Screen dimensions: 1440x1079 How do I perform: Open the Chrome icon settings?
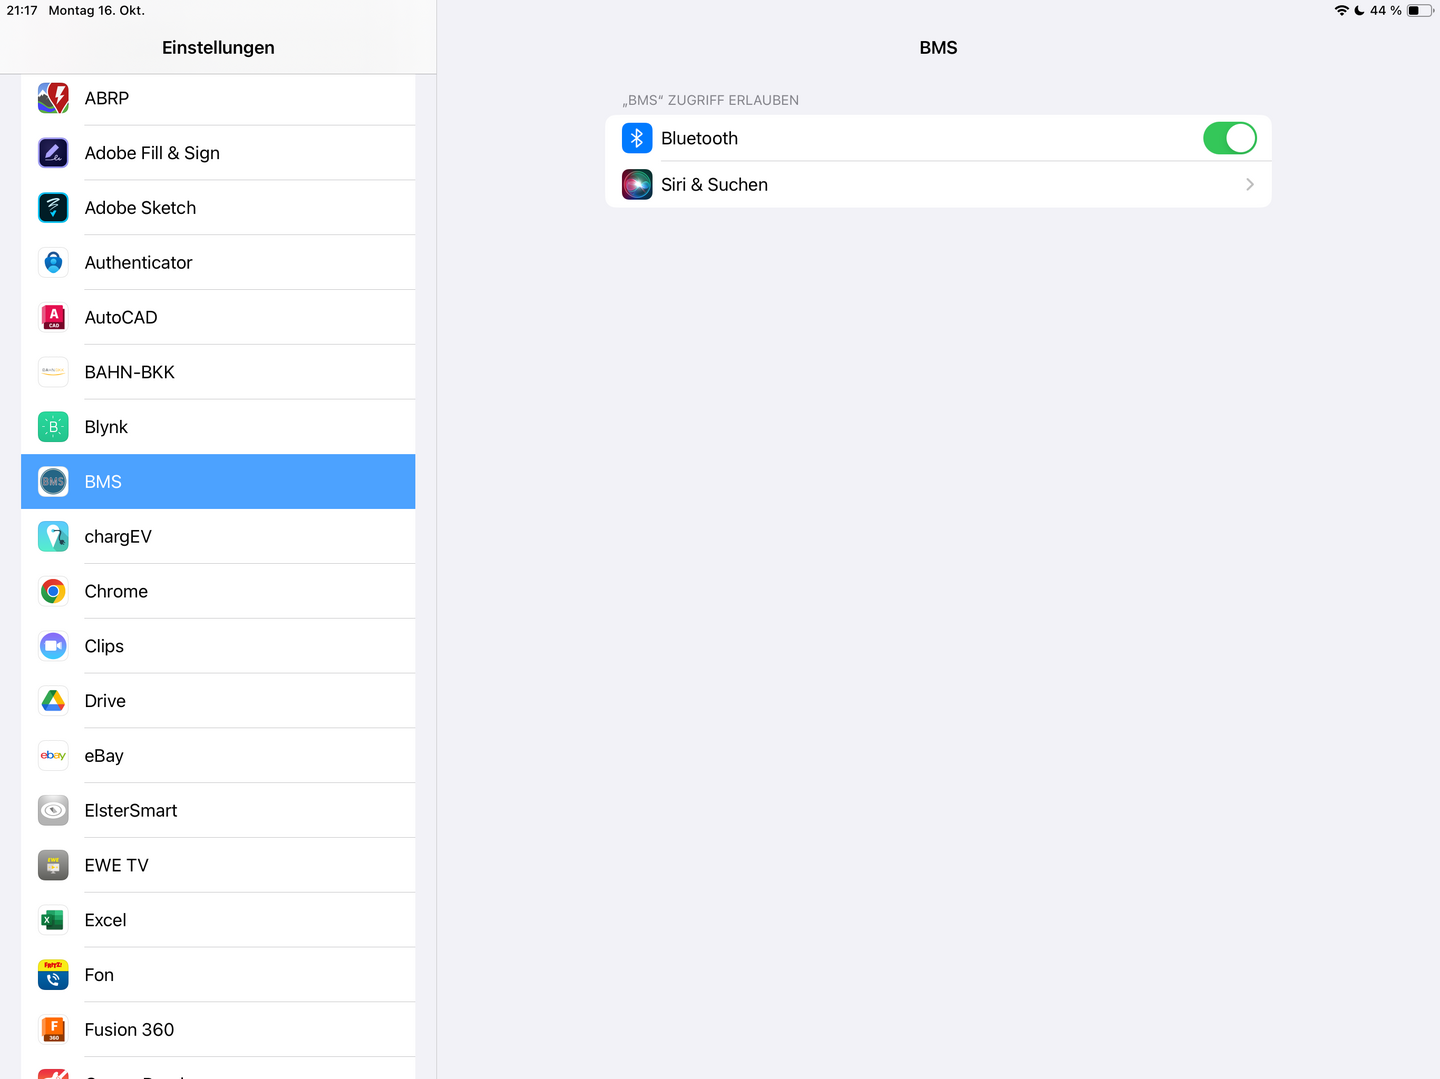pos(53,591)
